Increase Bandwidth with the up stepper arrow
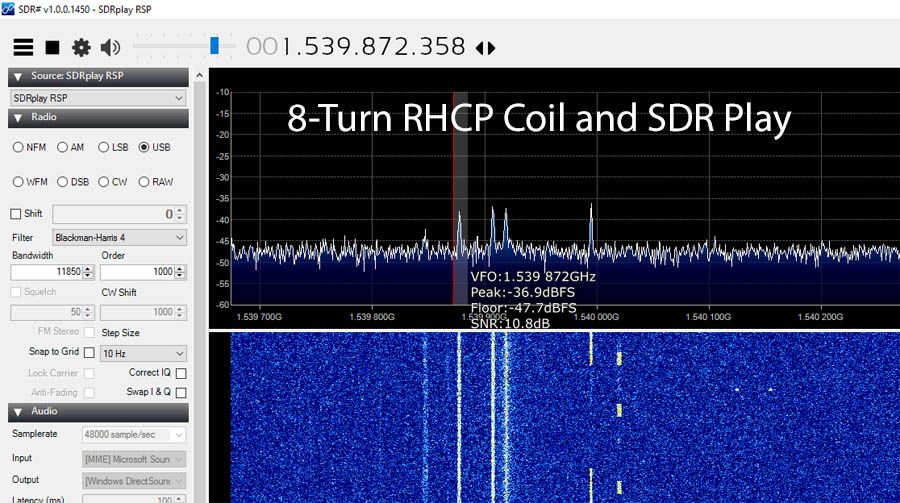The height and width of the screenshot is (503, 900). point(88,268)
